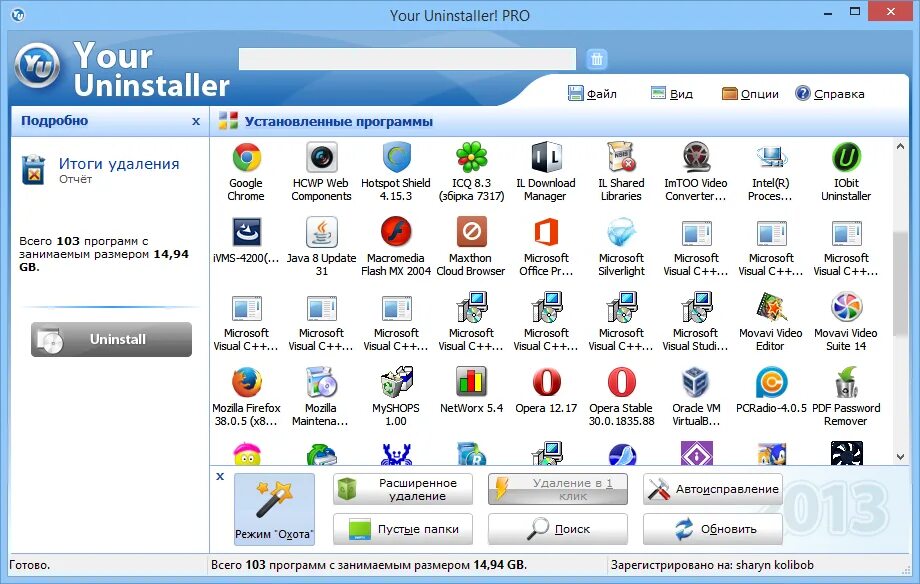Click status text 'Готово.'
This screenshot has width=920, height=584.
click(30, 565)
